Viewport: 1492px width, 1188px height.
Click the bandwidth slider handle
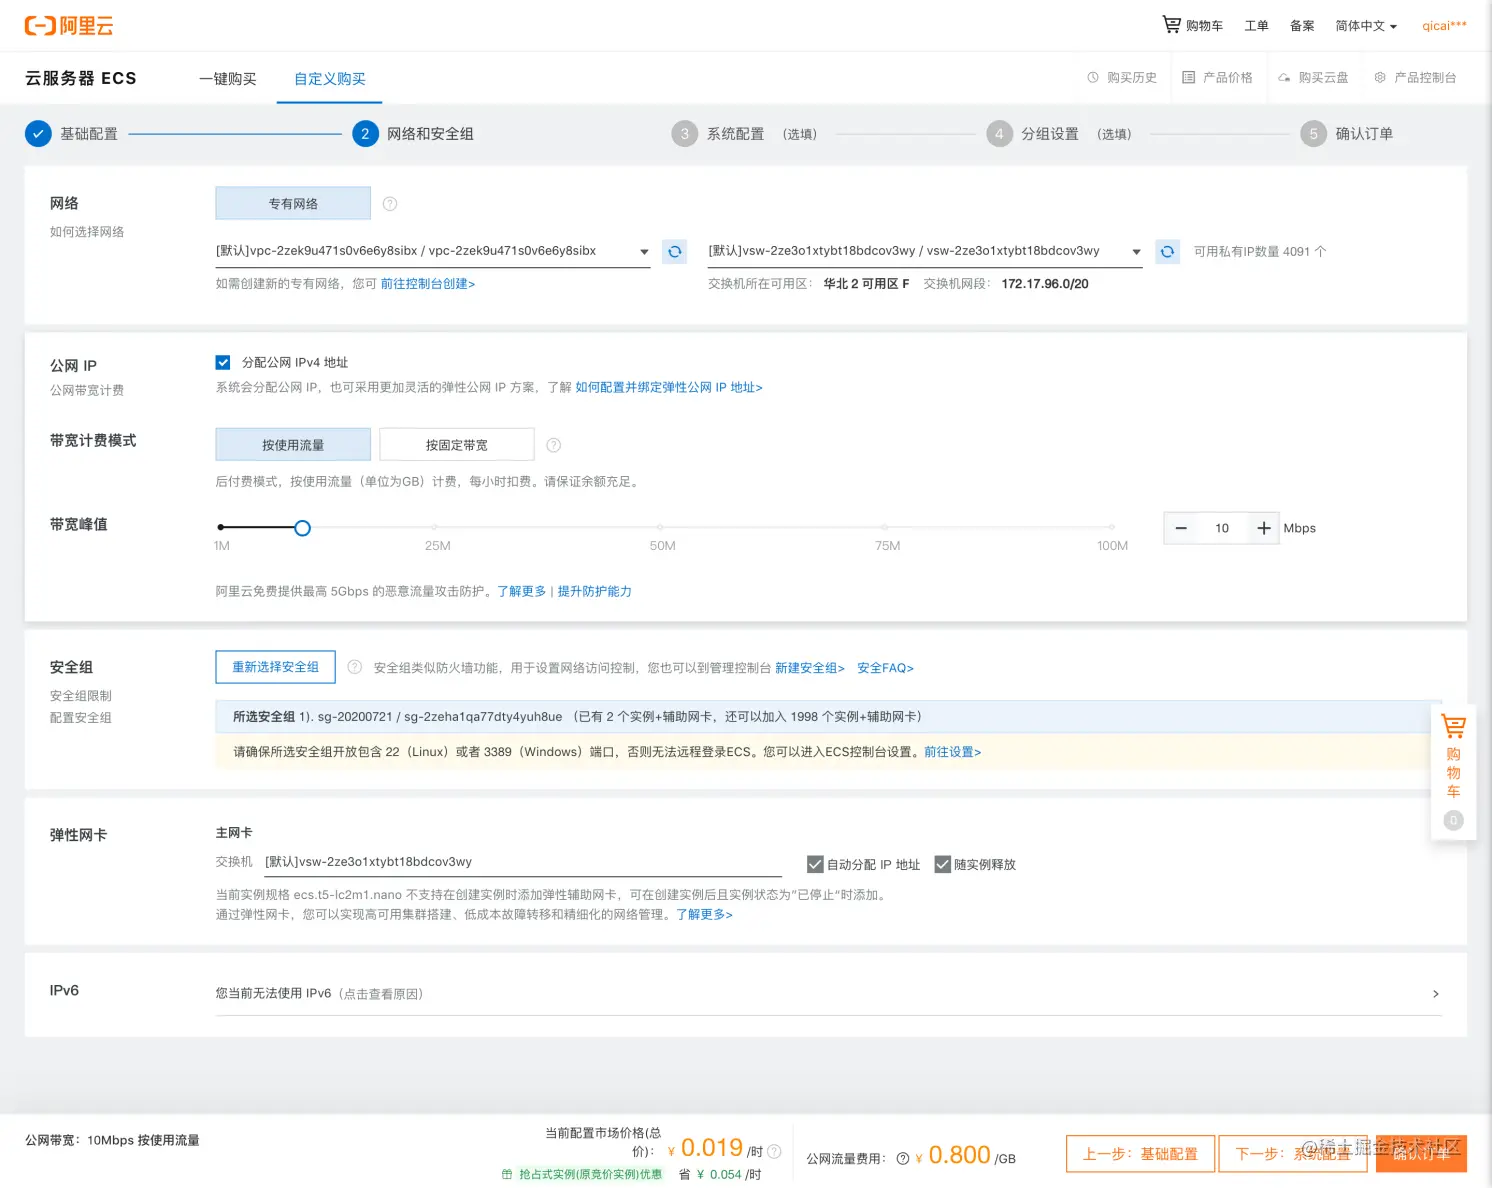(302, 528)
